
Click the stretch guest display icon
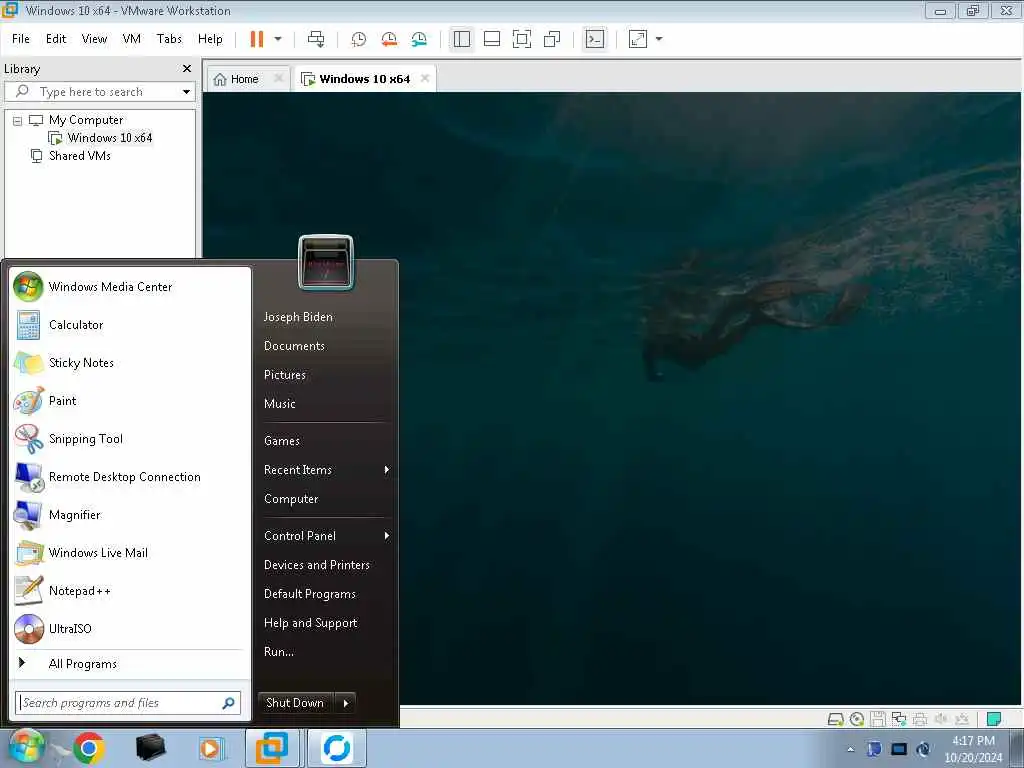coord(638,39)
